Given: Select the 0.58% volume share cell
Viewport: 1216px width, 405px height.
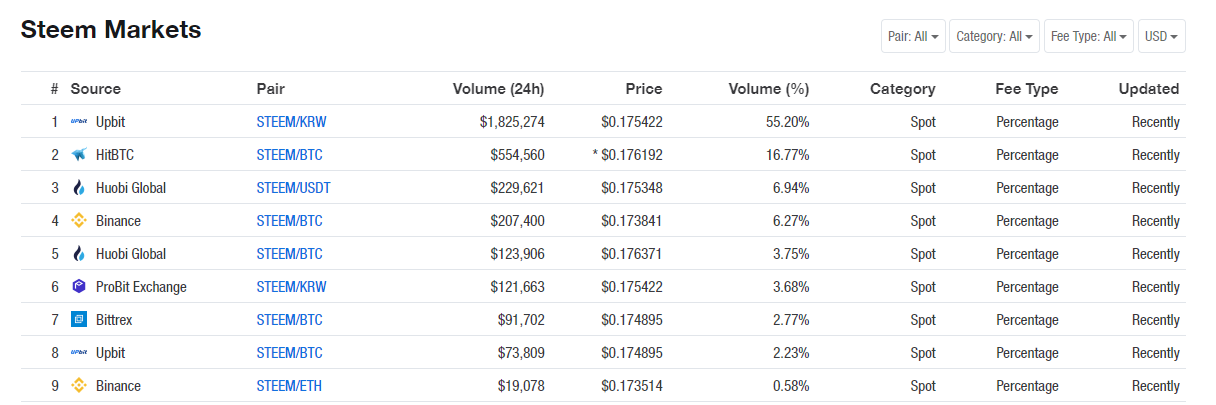Looking at the screenshot, I should coord(792,386).
